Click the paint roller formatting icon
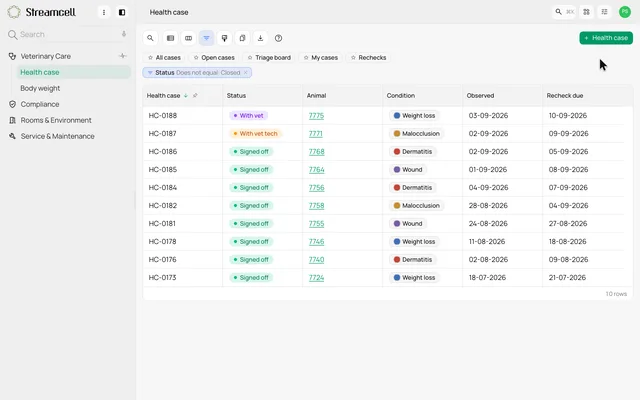This screenshot has height=400, width=640. (x=224, y=38)
